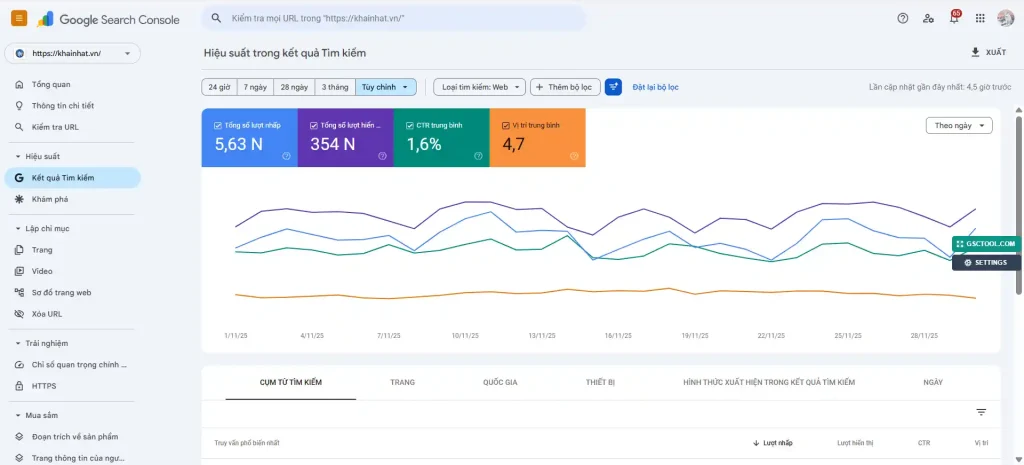Open the users and permissions icon
Image resolution: width=1024 pixels, height=465 pixels.
[928, 18]
